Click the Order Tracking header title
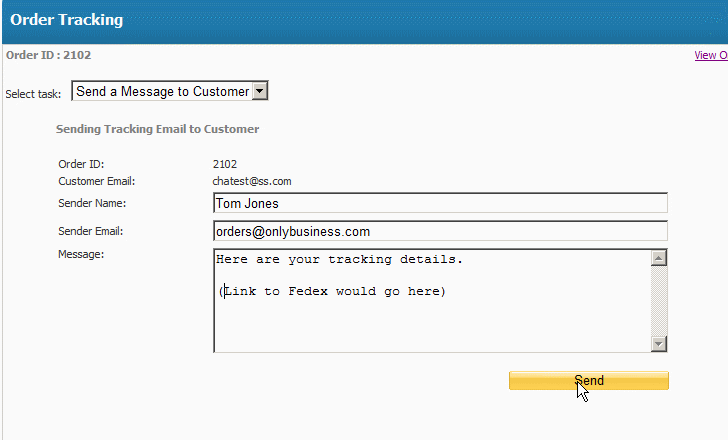Screen dimensions: 728x440 (x=66, y=20)
